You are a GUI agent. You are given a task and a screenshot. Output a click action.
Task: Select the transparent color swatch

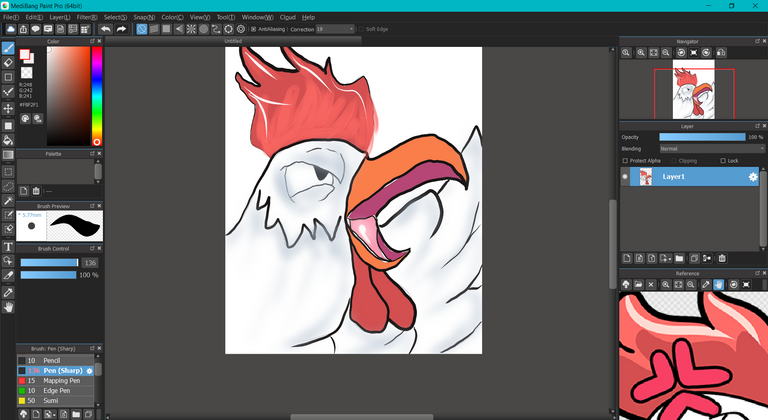26,73
